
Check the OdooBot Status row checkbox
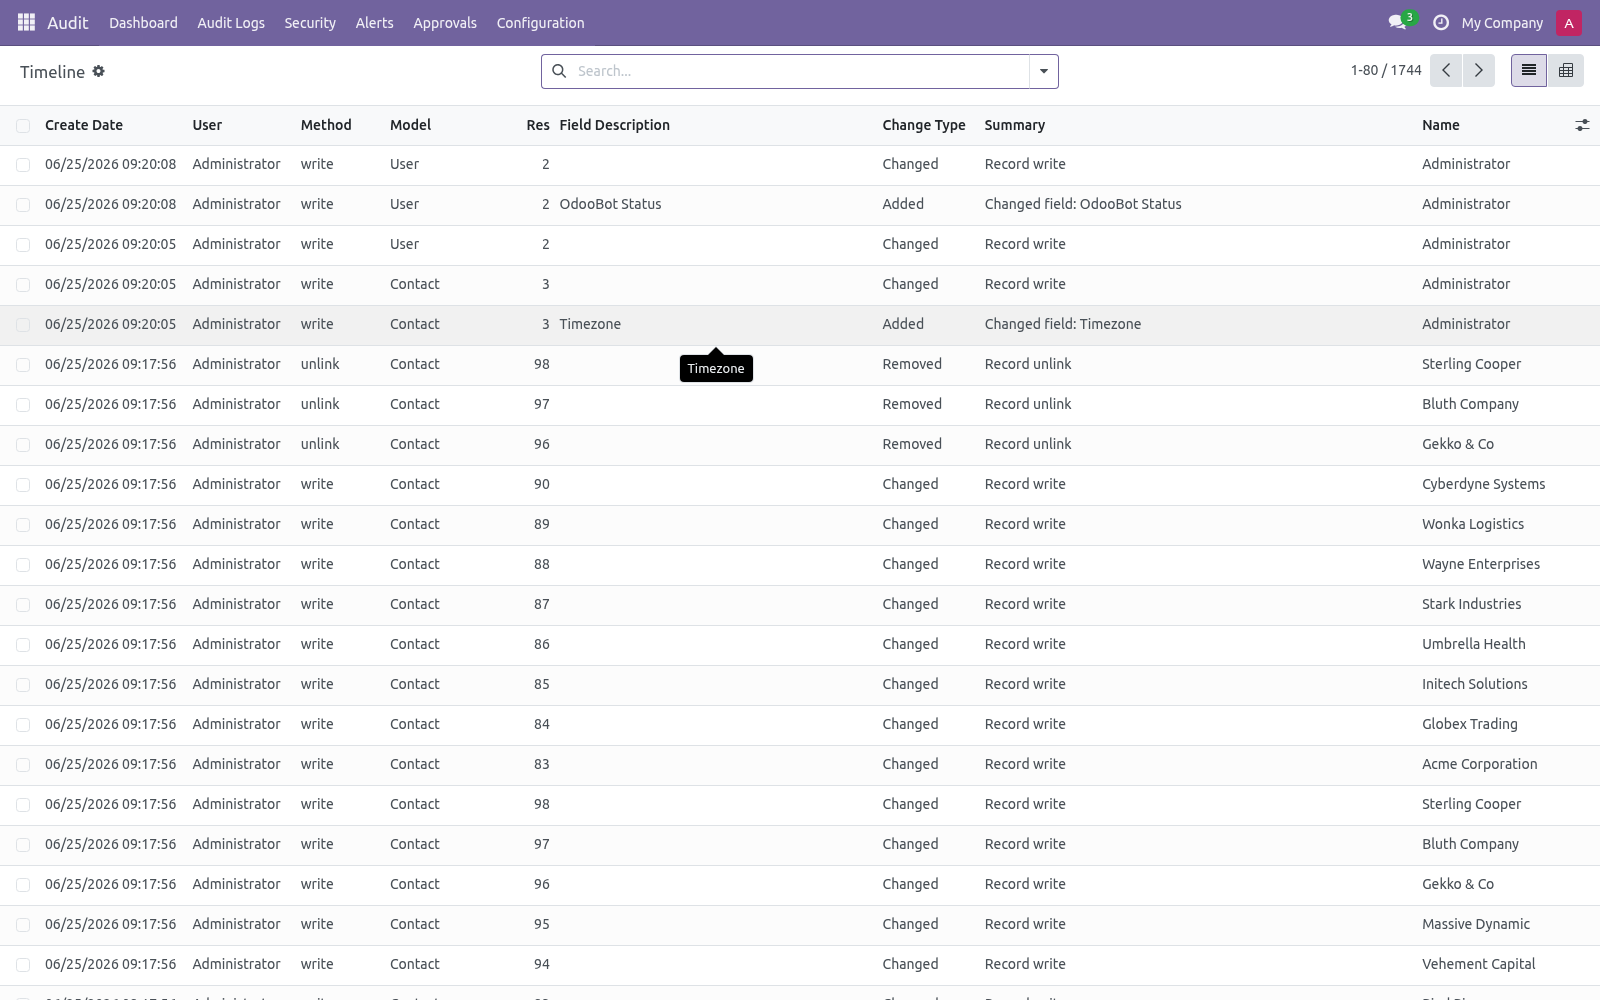pos(23,204)
